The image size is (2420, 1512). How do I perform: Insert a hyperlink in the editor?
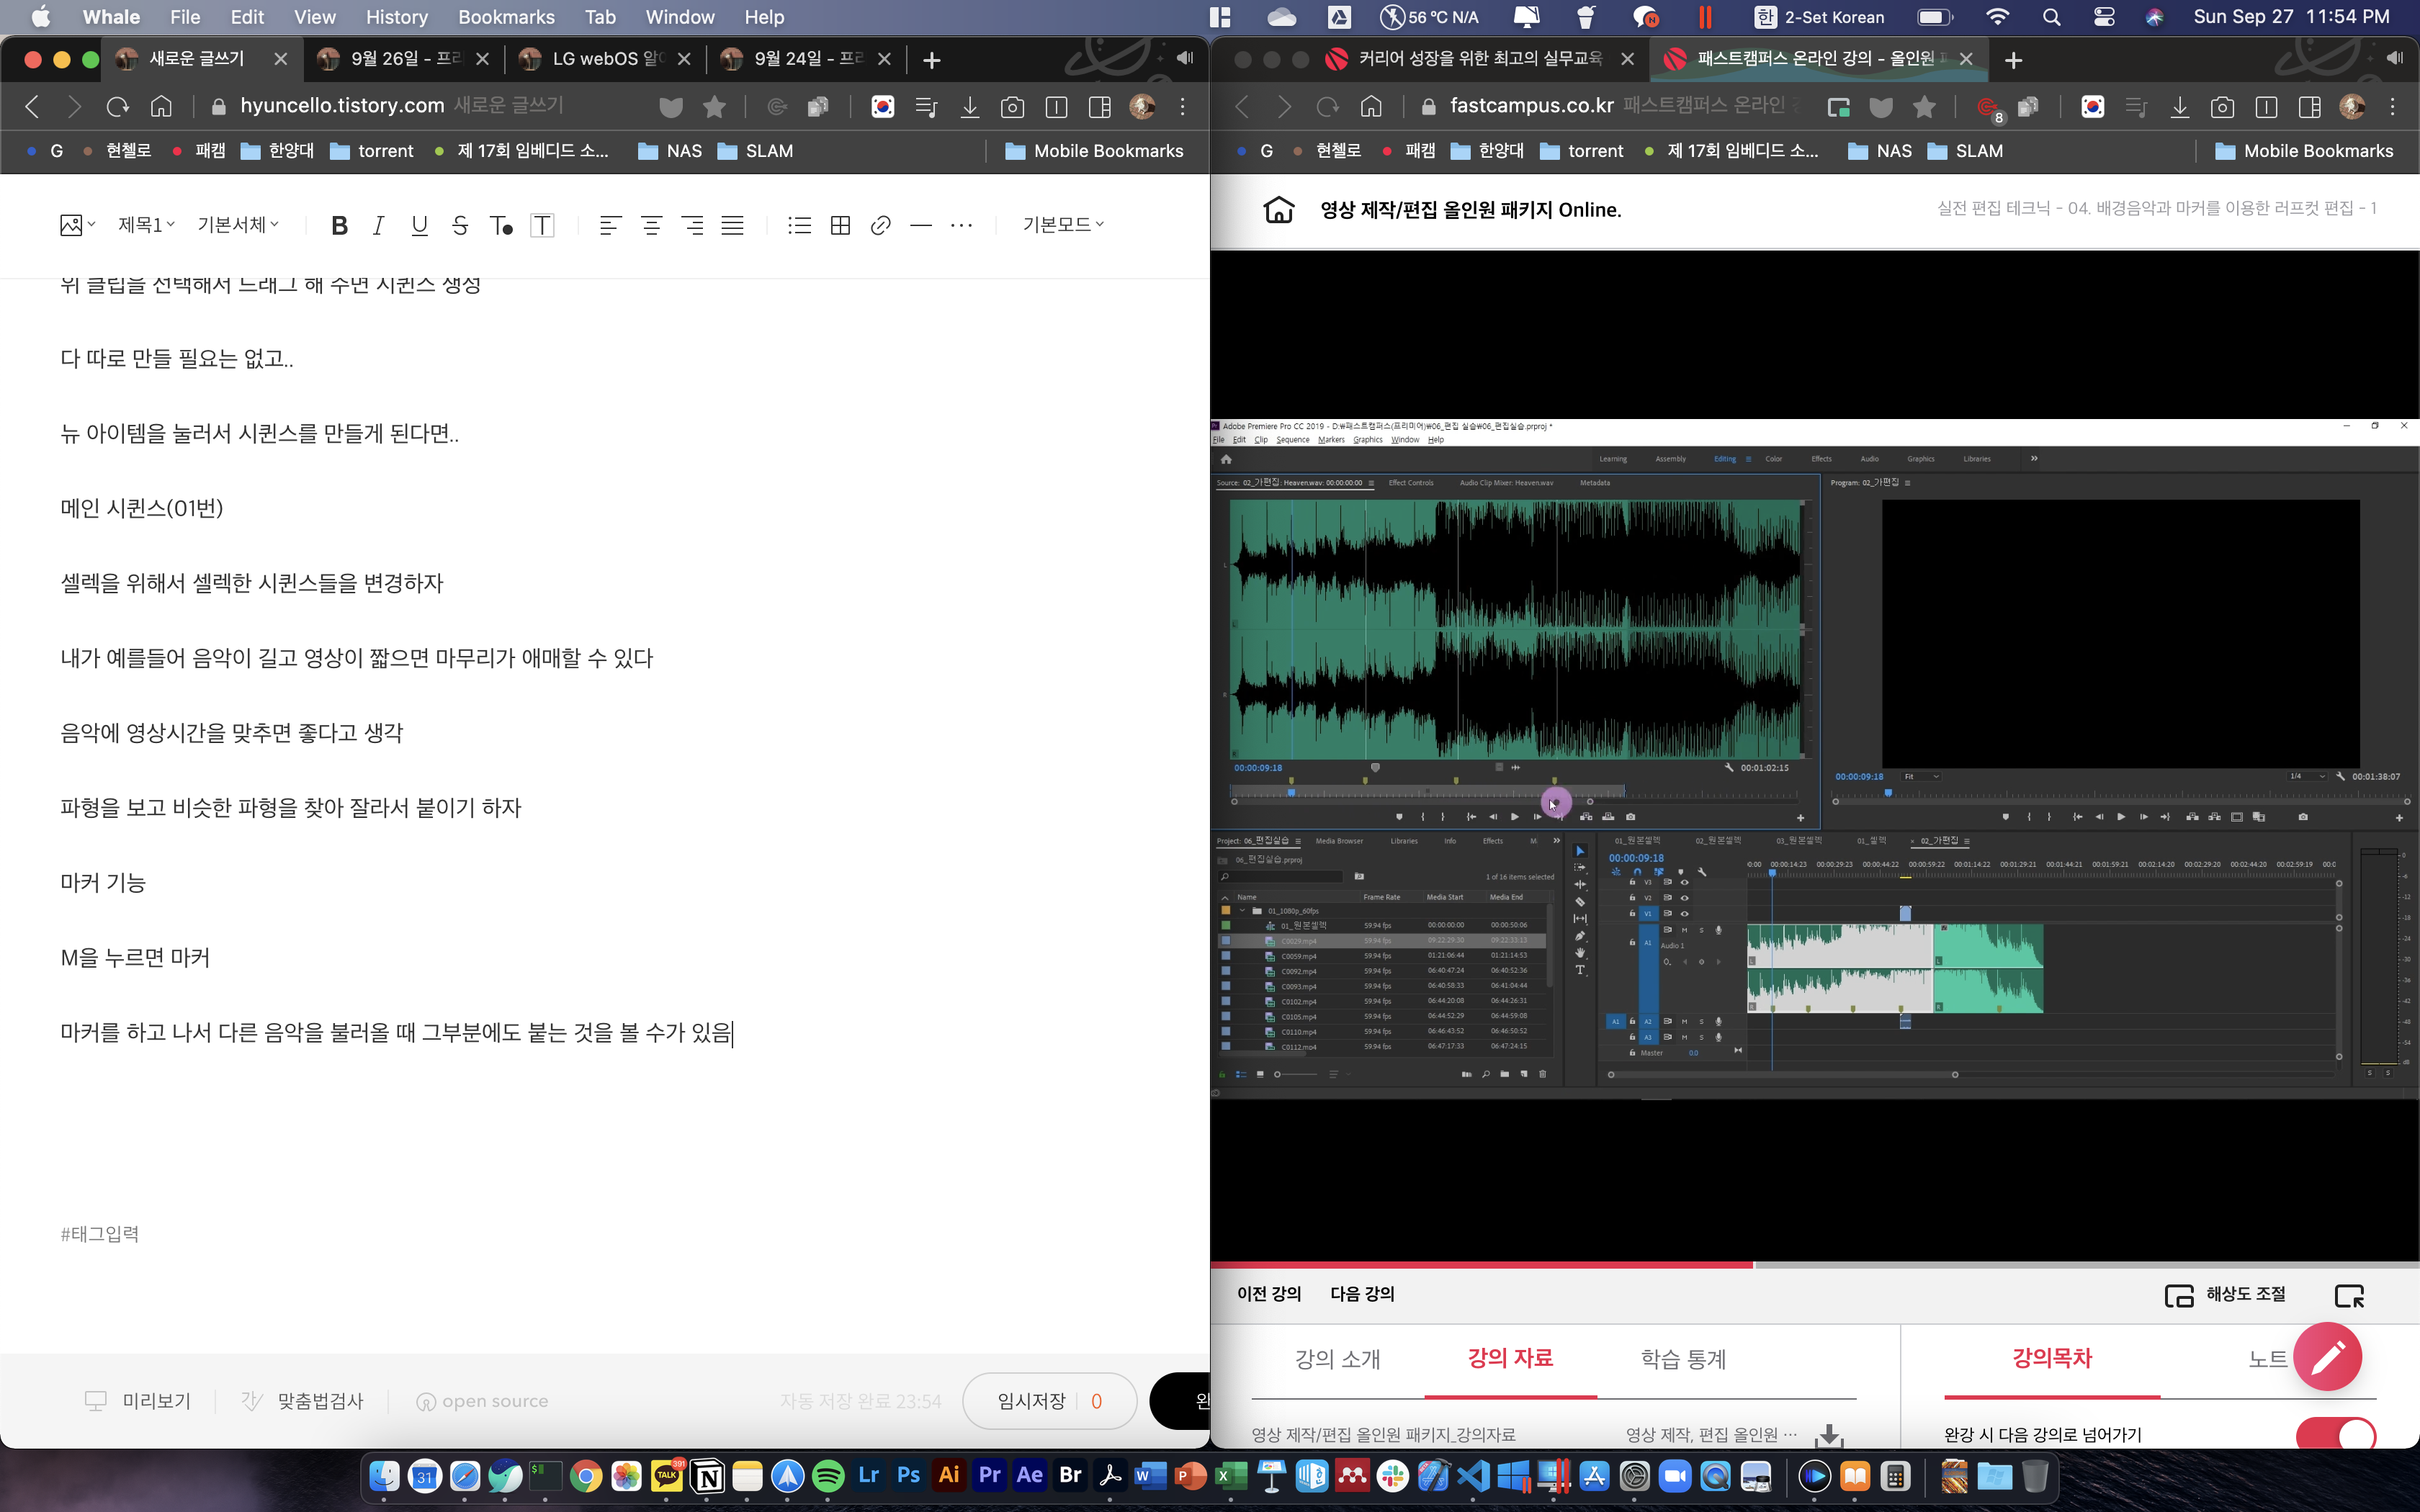coord(880,225)
